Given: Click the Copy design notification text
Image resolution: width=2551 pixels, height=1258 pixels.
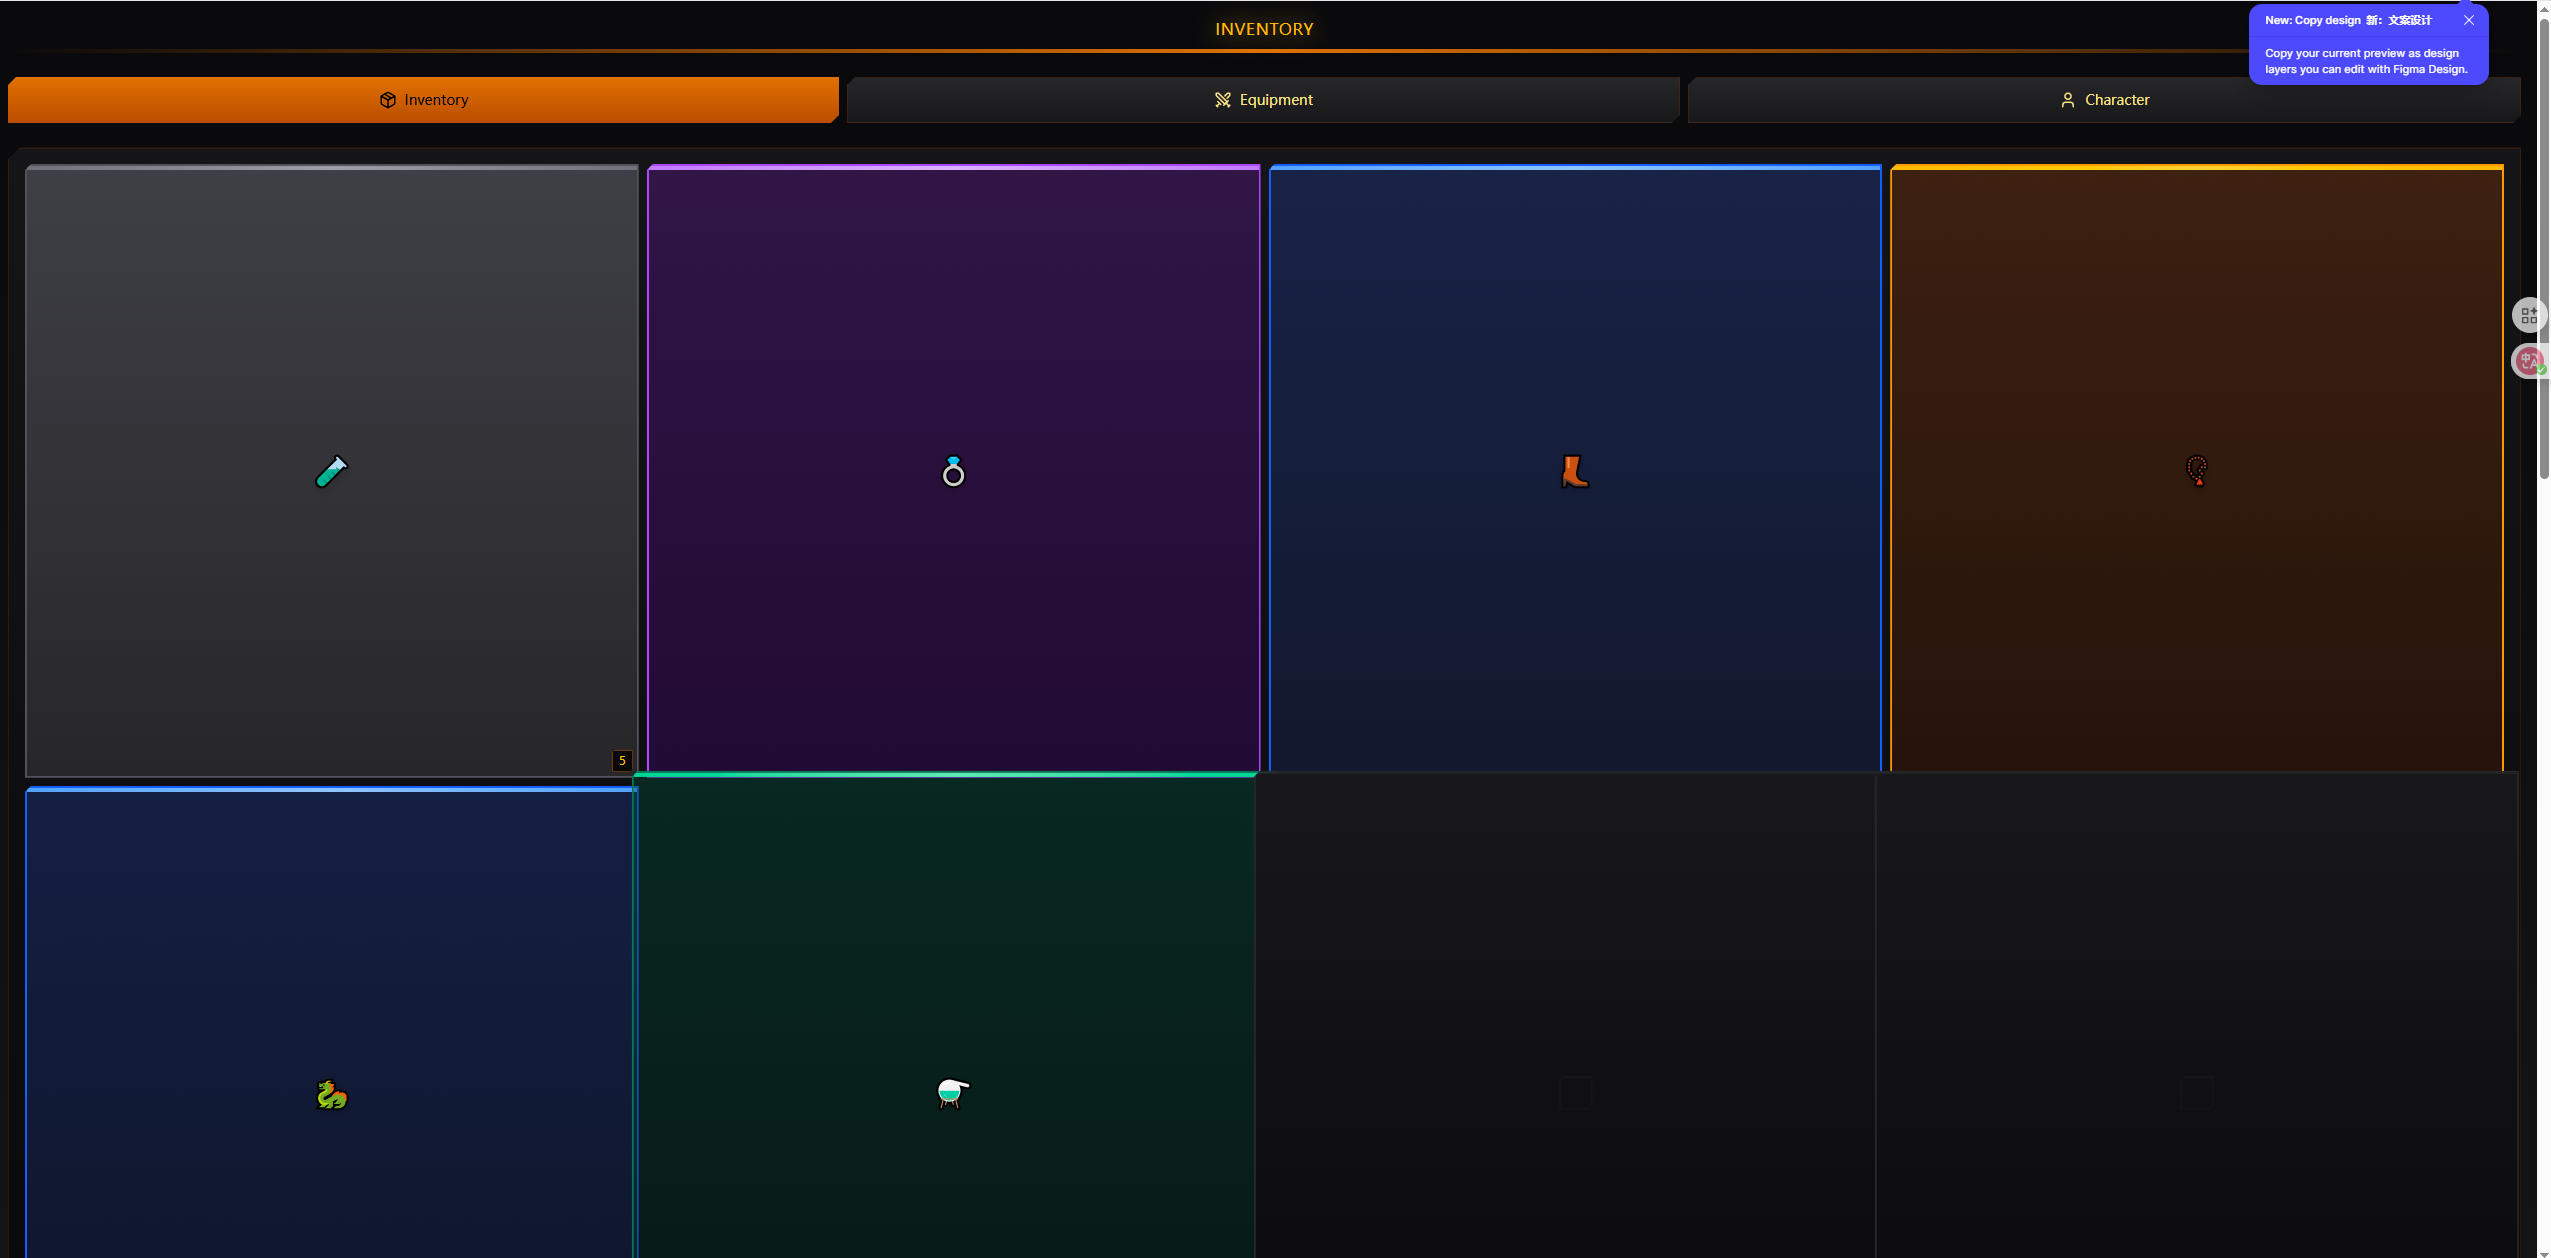Looking at the screenshot, I should point(2365,61).
